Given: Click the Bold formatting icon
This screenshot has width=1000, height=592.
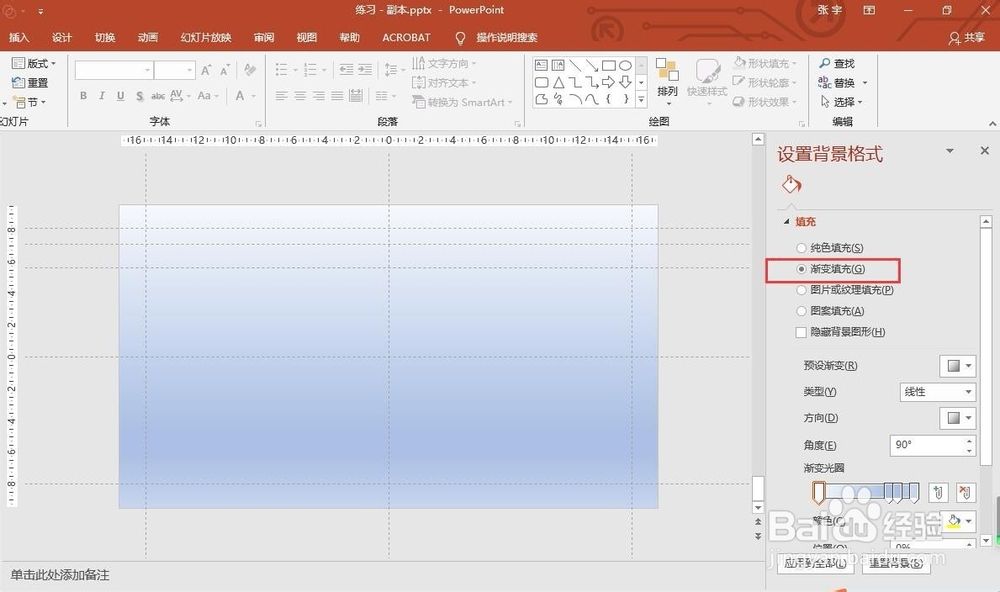Looking at the screenshot, I should 83,96.
